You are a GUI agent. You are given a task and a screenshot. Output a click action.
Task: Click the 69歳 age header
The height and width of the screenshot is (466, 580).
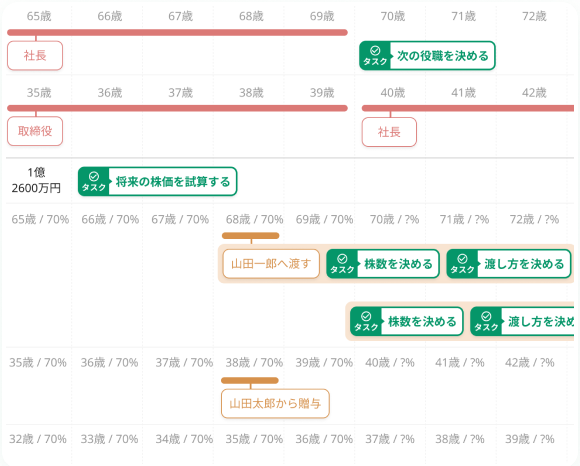click(322, 16)
